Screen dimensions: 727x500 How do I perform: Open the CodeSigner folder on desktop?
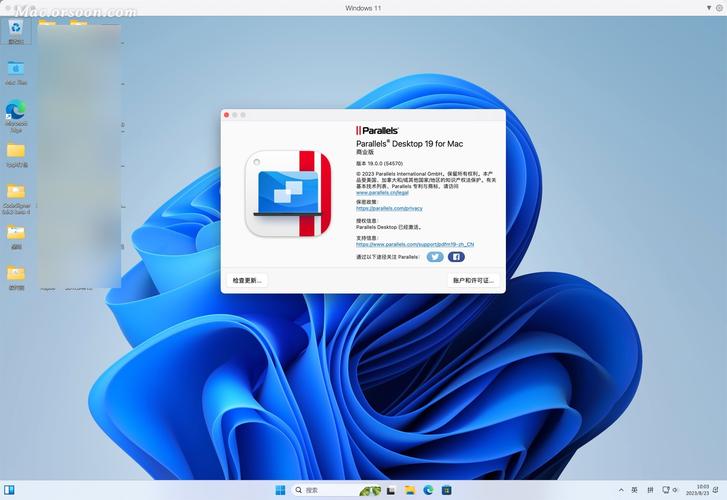point(16,199)
